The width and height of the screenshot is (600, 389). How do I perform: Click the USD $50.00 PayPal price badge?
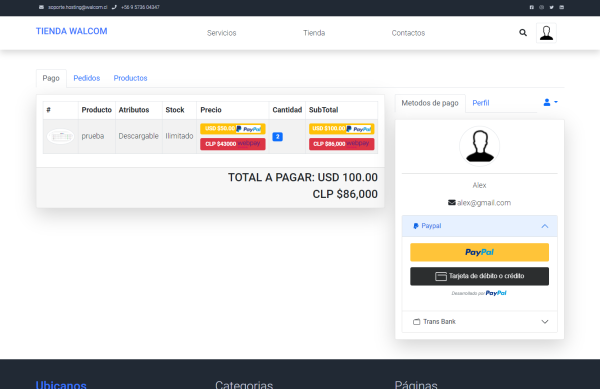[233, 129]
